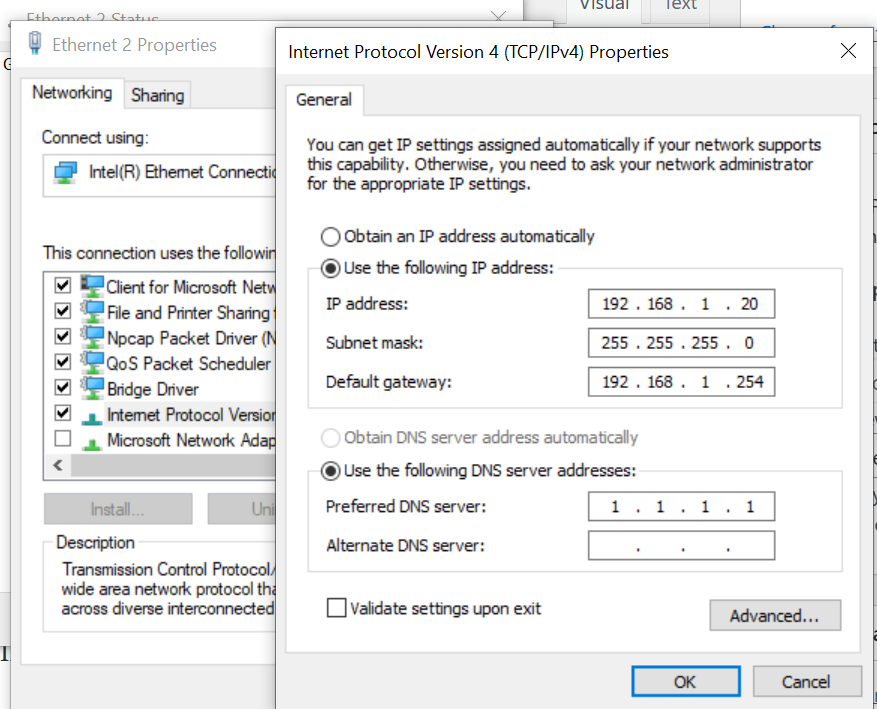This screenshot has height=709, width=877.
Task: Click the Intel Ethernet adapter icon
Action: tap(66, 172)
